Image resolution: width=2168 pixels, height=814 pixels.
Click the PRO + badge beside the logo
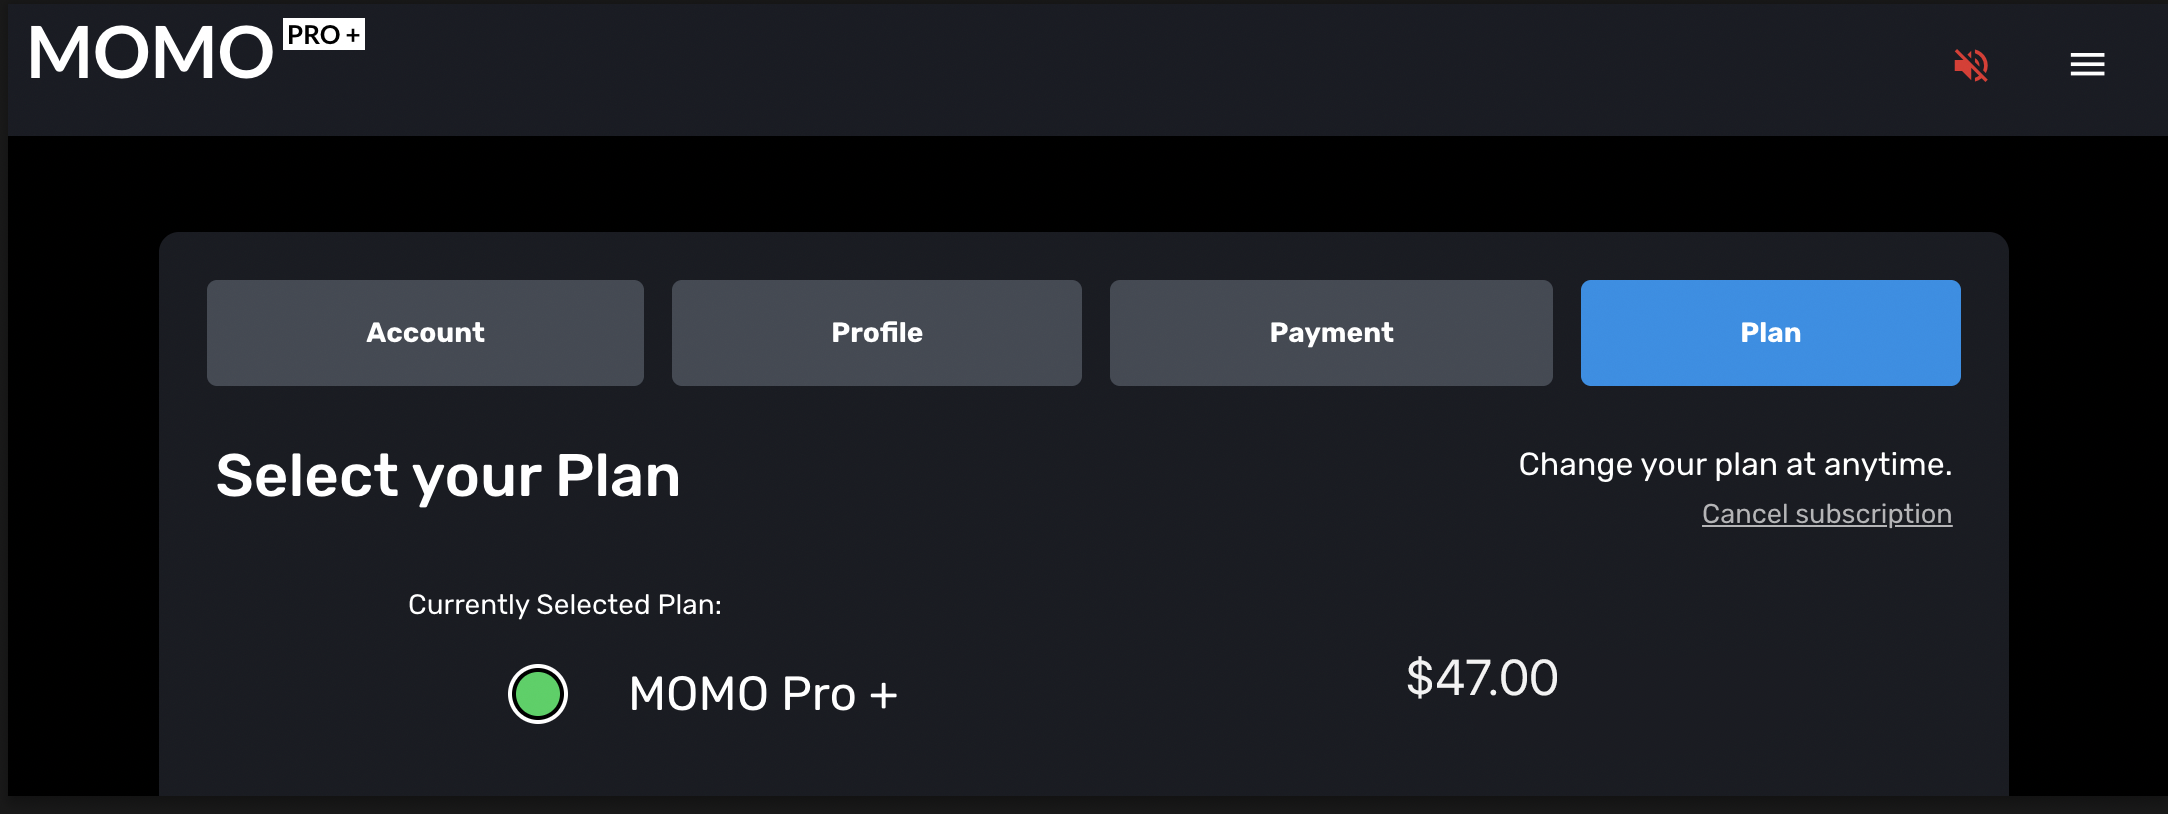coord(324,35)
